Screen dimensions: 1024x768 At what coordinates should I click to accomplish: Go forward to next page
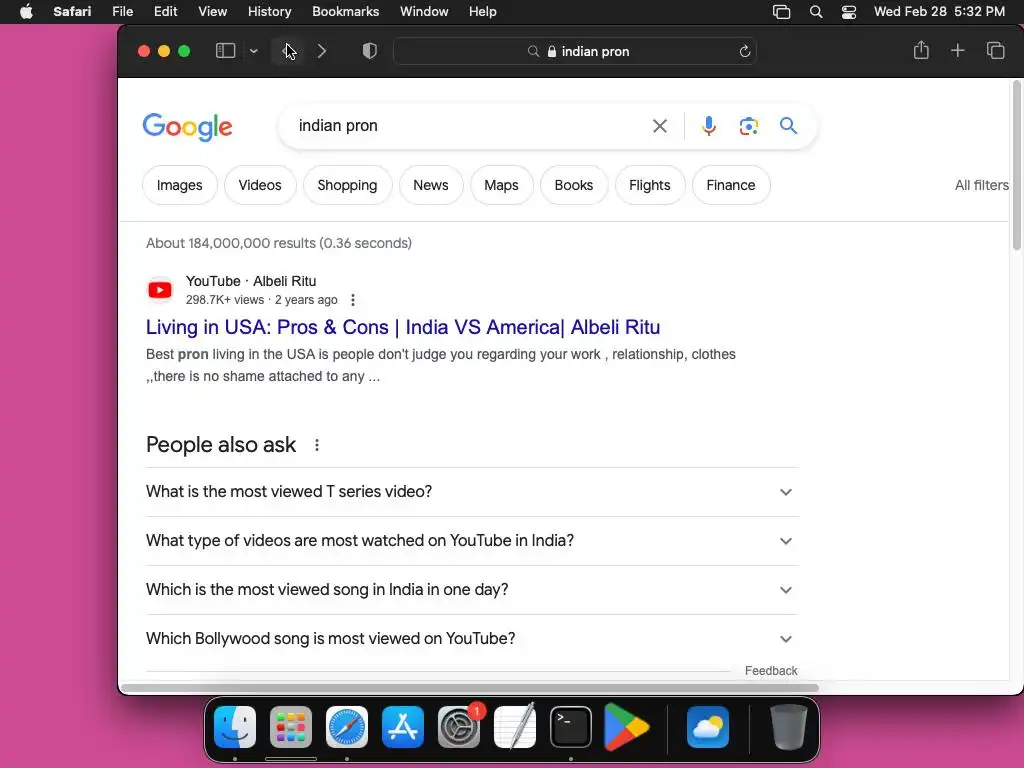pyautogui.click(x=321, y=51)
